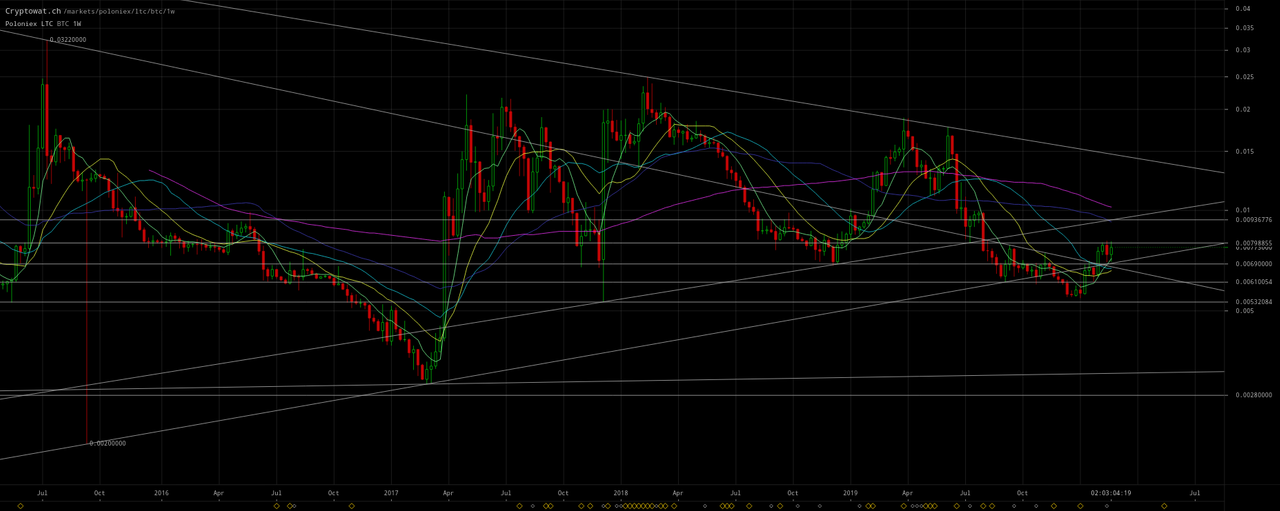Click the 0.03220000 high price label
The width and height of the screenshot is (1280, 511).
(x=68, y=39)
